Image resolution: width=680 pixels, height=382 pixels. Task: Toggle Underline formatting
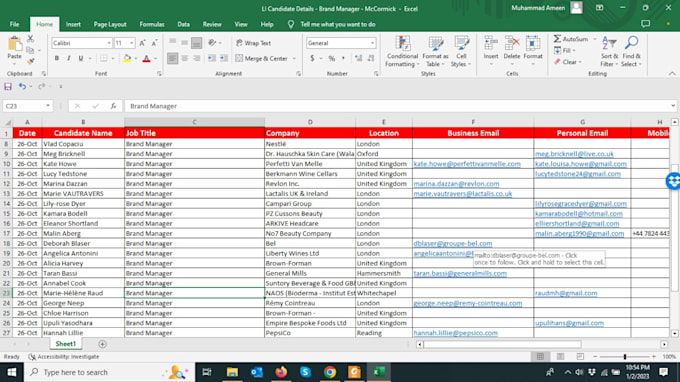click(x=81, y=59)
